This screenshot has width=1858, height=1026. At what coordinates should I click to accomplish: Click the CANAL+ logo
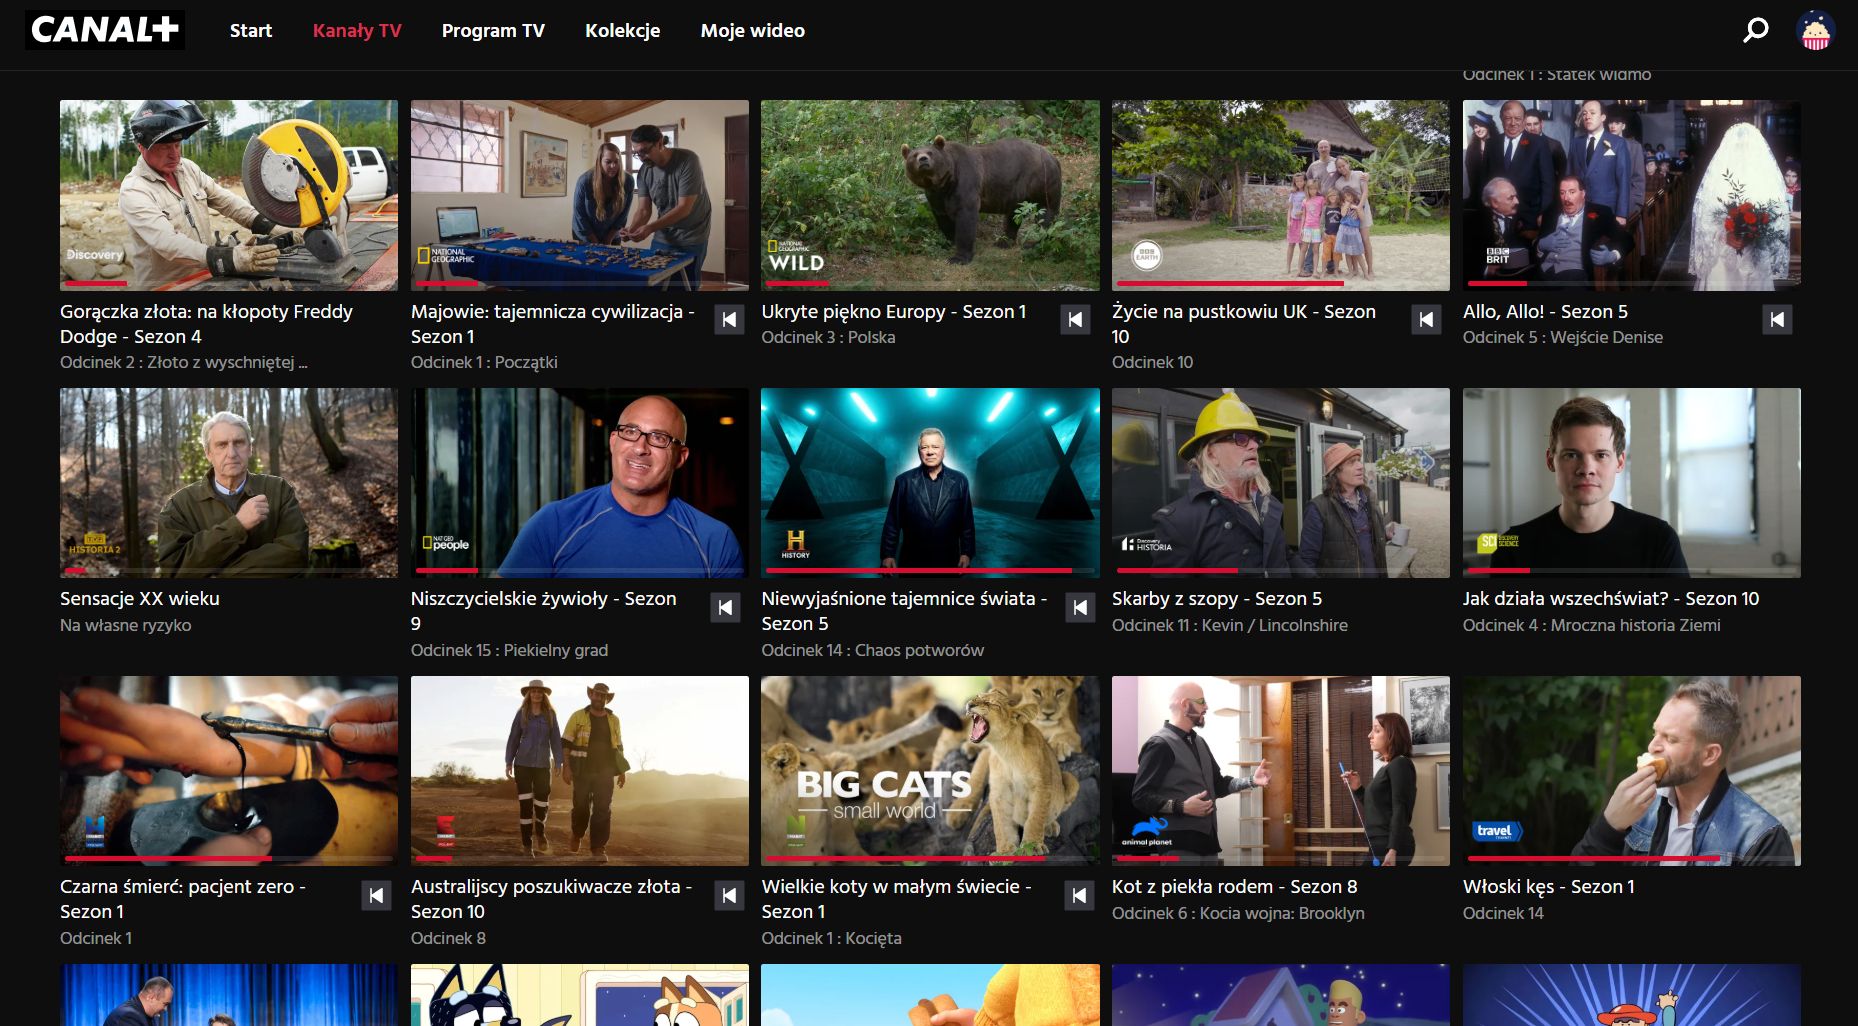[103, 30]
